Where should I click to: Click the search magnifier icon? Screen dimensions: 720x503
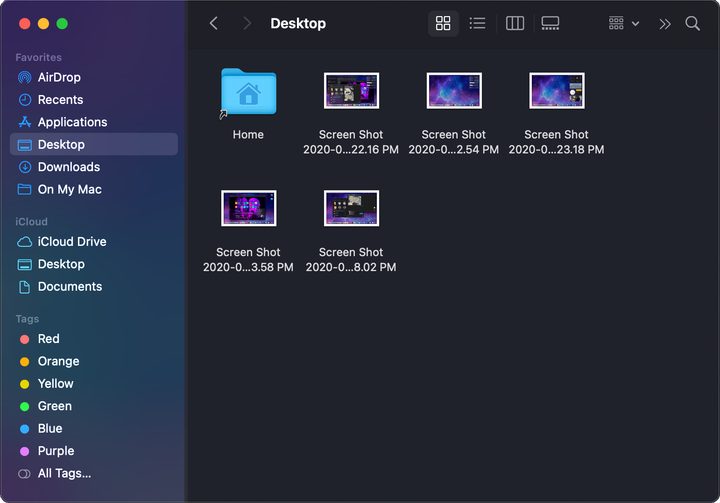692,23
